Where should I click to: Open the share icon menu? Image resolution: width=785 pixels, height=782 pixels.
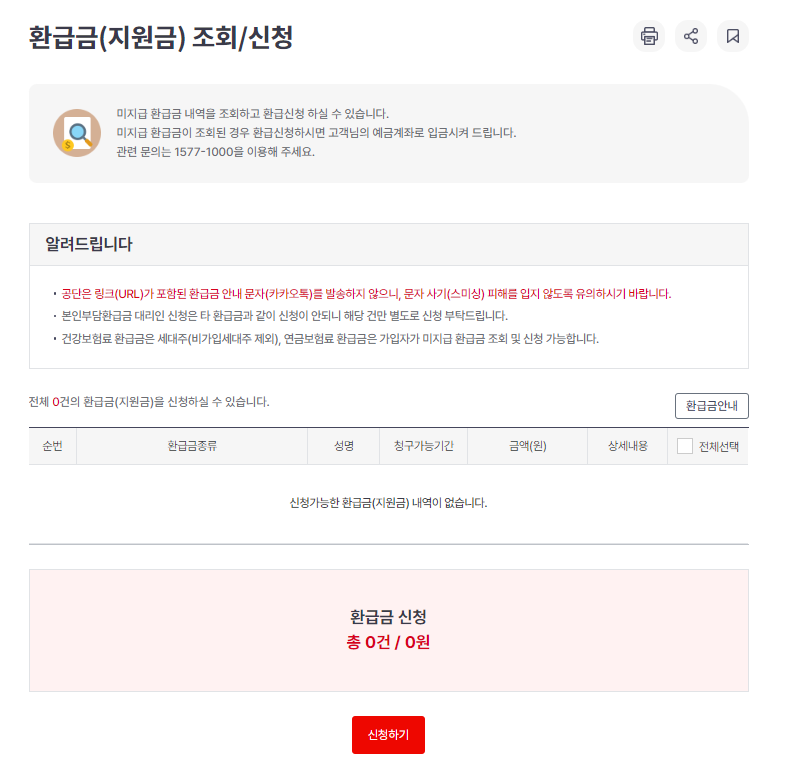691,36
